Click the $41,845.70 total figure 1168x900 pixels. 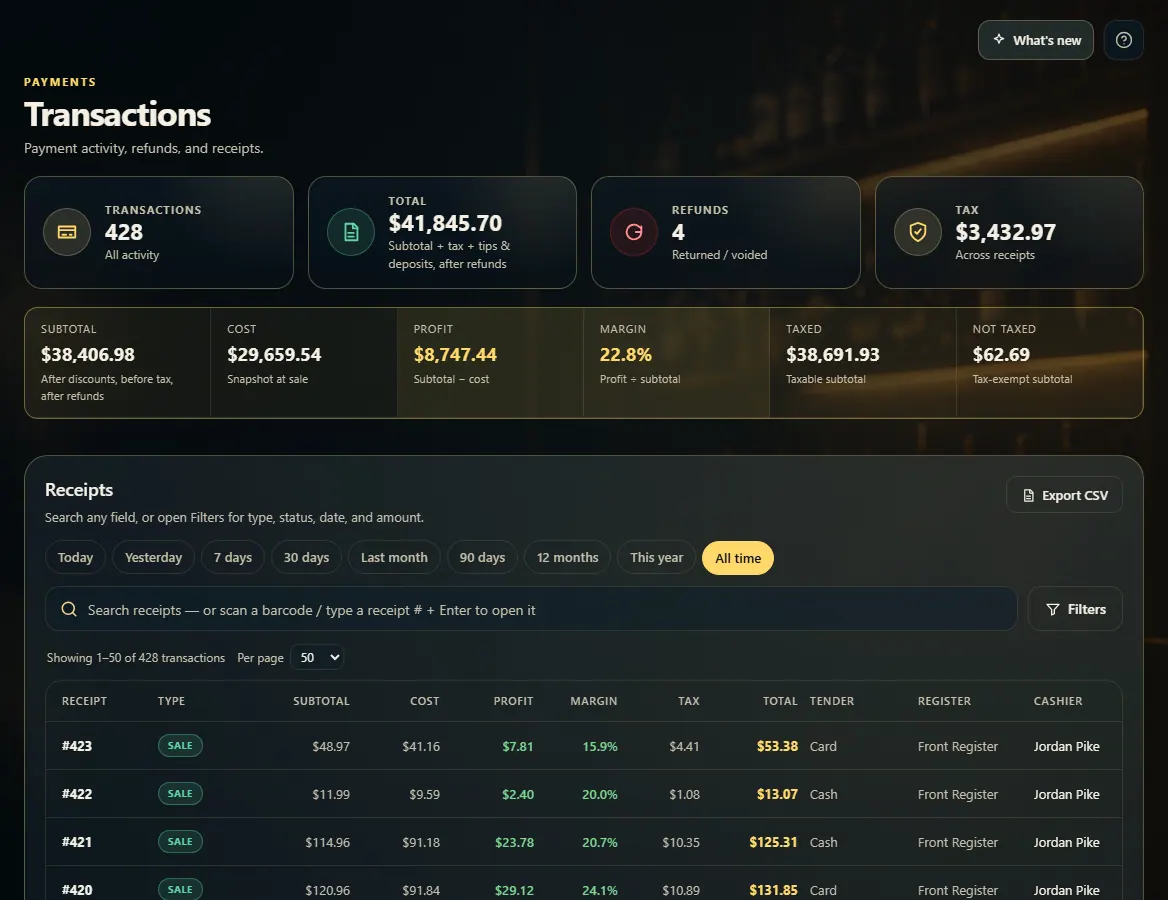pyautogui.click(x=445, y=223)
